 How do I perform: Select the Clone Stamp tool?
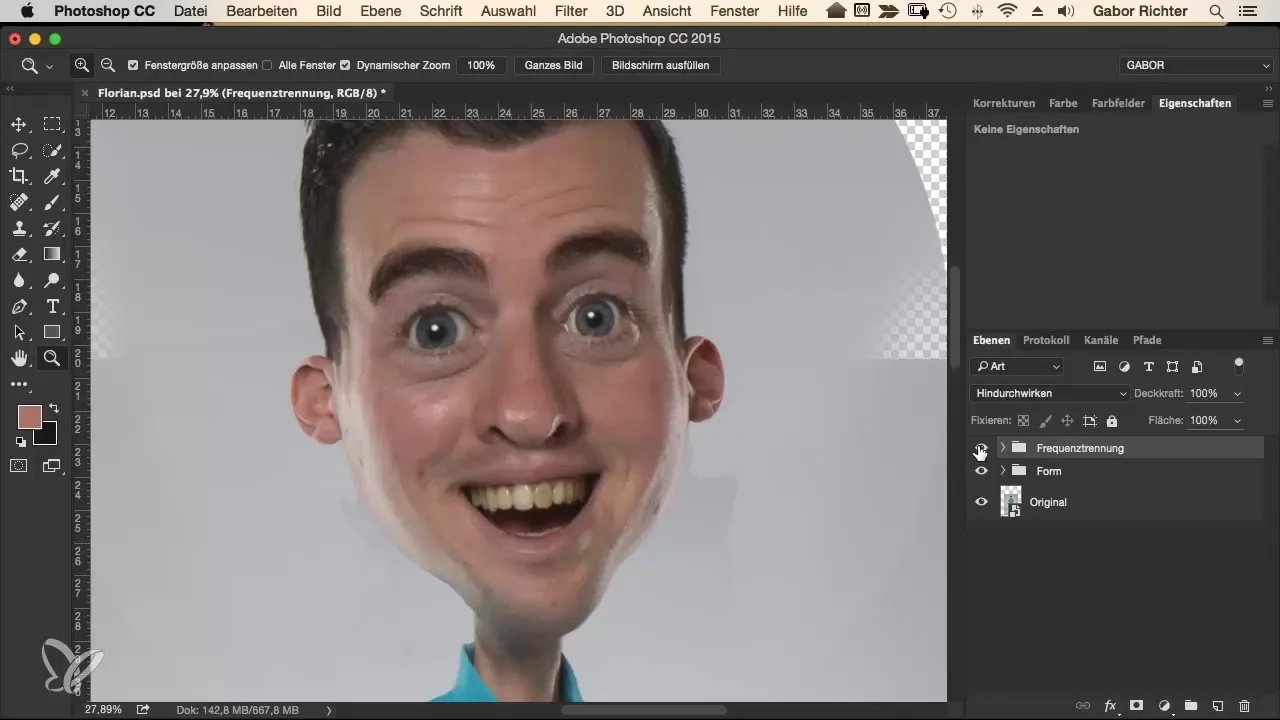18,229
